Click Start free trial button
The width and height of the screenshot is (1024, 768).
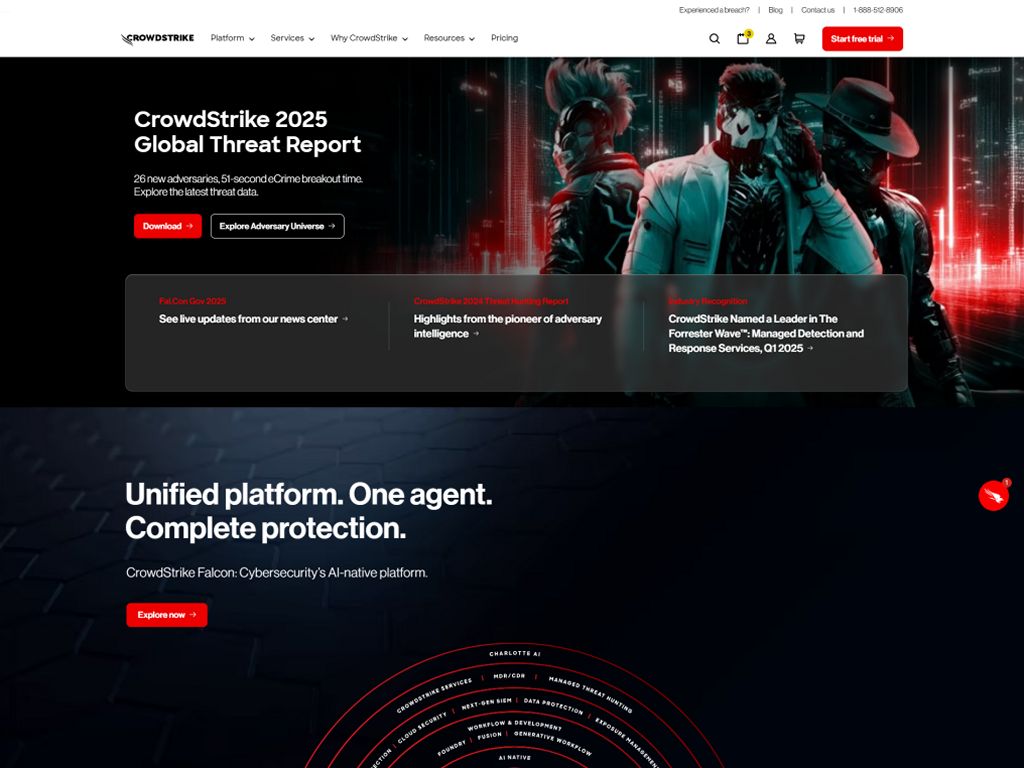862,39
